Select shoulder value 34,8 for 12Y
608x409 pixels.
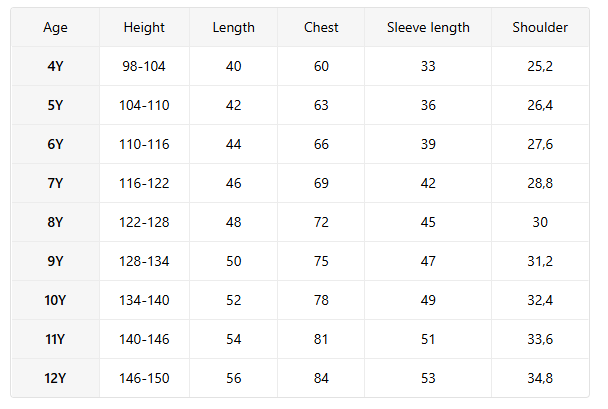[540, 378]
